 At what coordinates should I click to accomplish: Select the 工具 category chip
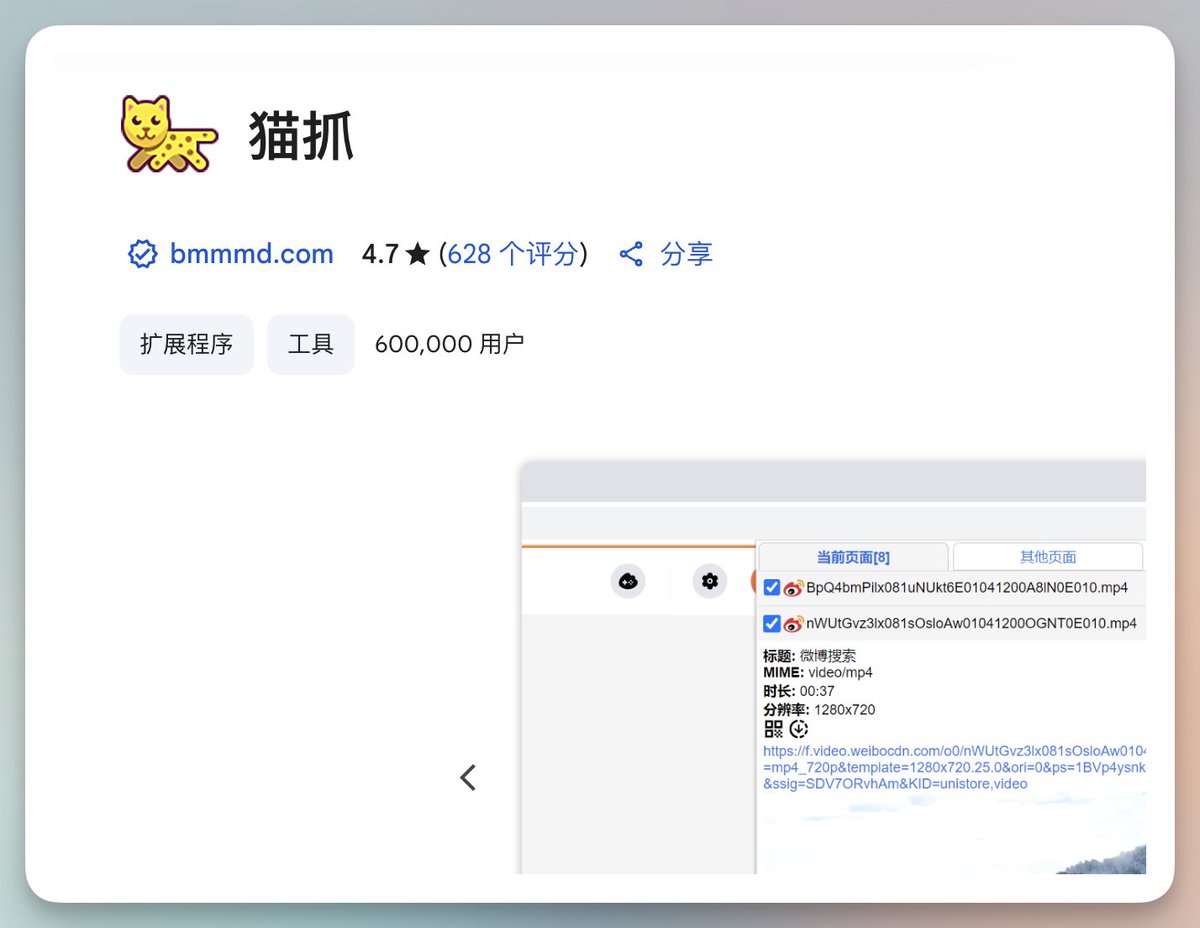311,344
